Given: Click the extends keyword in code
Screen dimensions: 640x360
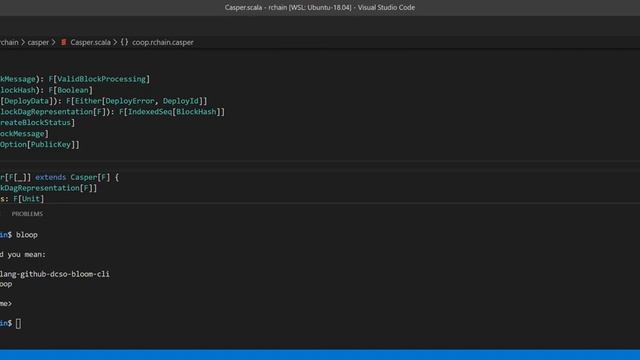Looking at the screenshot, I should click(50, 177).
